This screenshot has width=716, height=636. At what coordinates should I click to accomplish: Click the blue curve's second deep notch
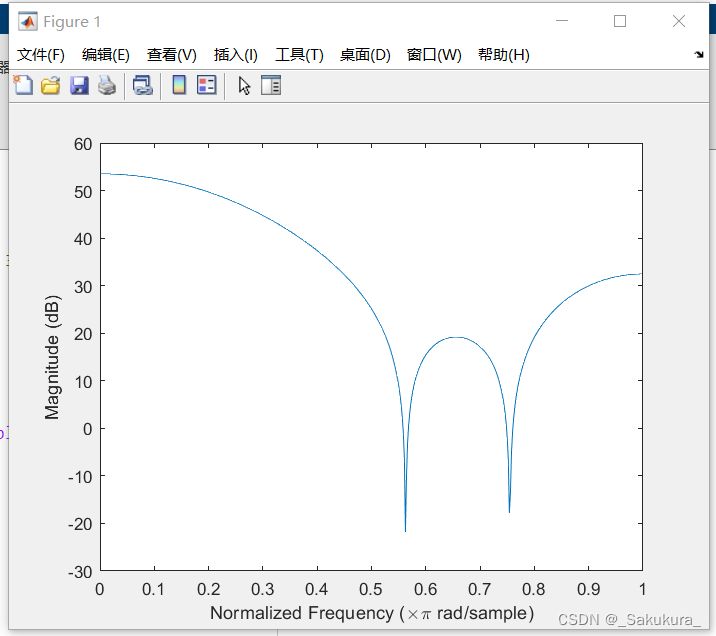509,510
